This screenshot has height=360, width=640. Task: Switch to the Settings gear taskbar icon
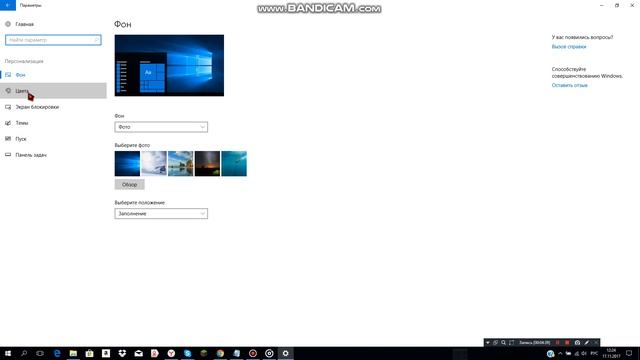(285, 353)
